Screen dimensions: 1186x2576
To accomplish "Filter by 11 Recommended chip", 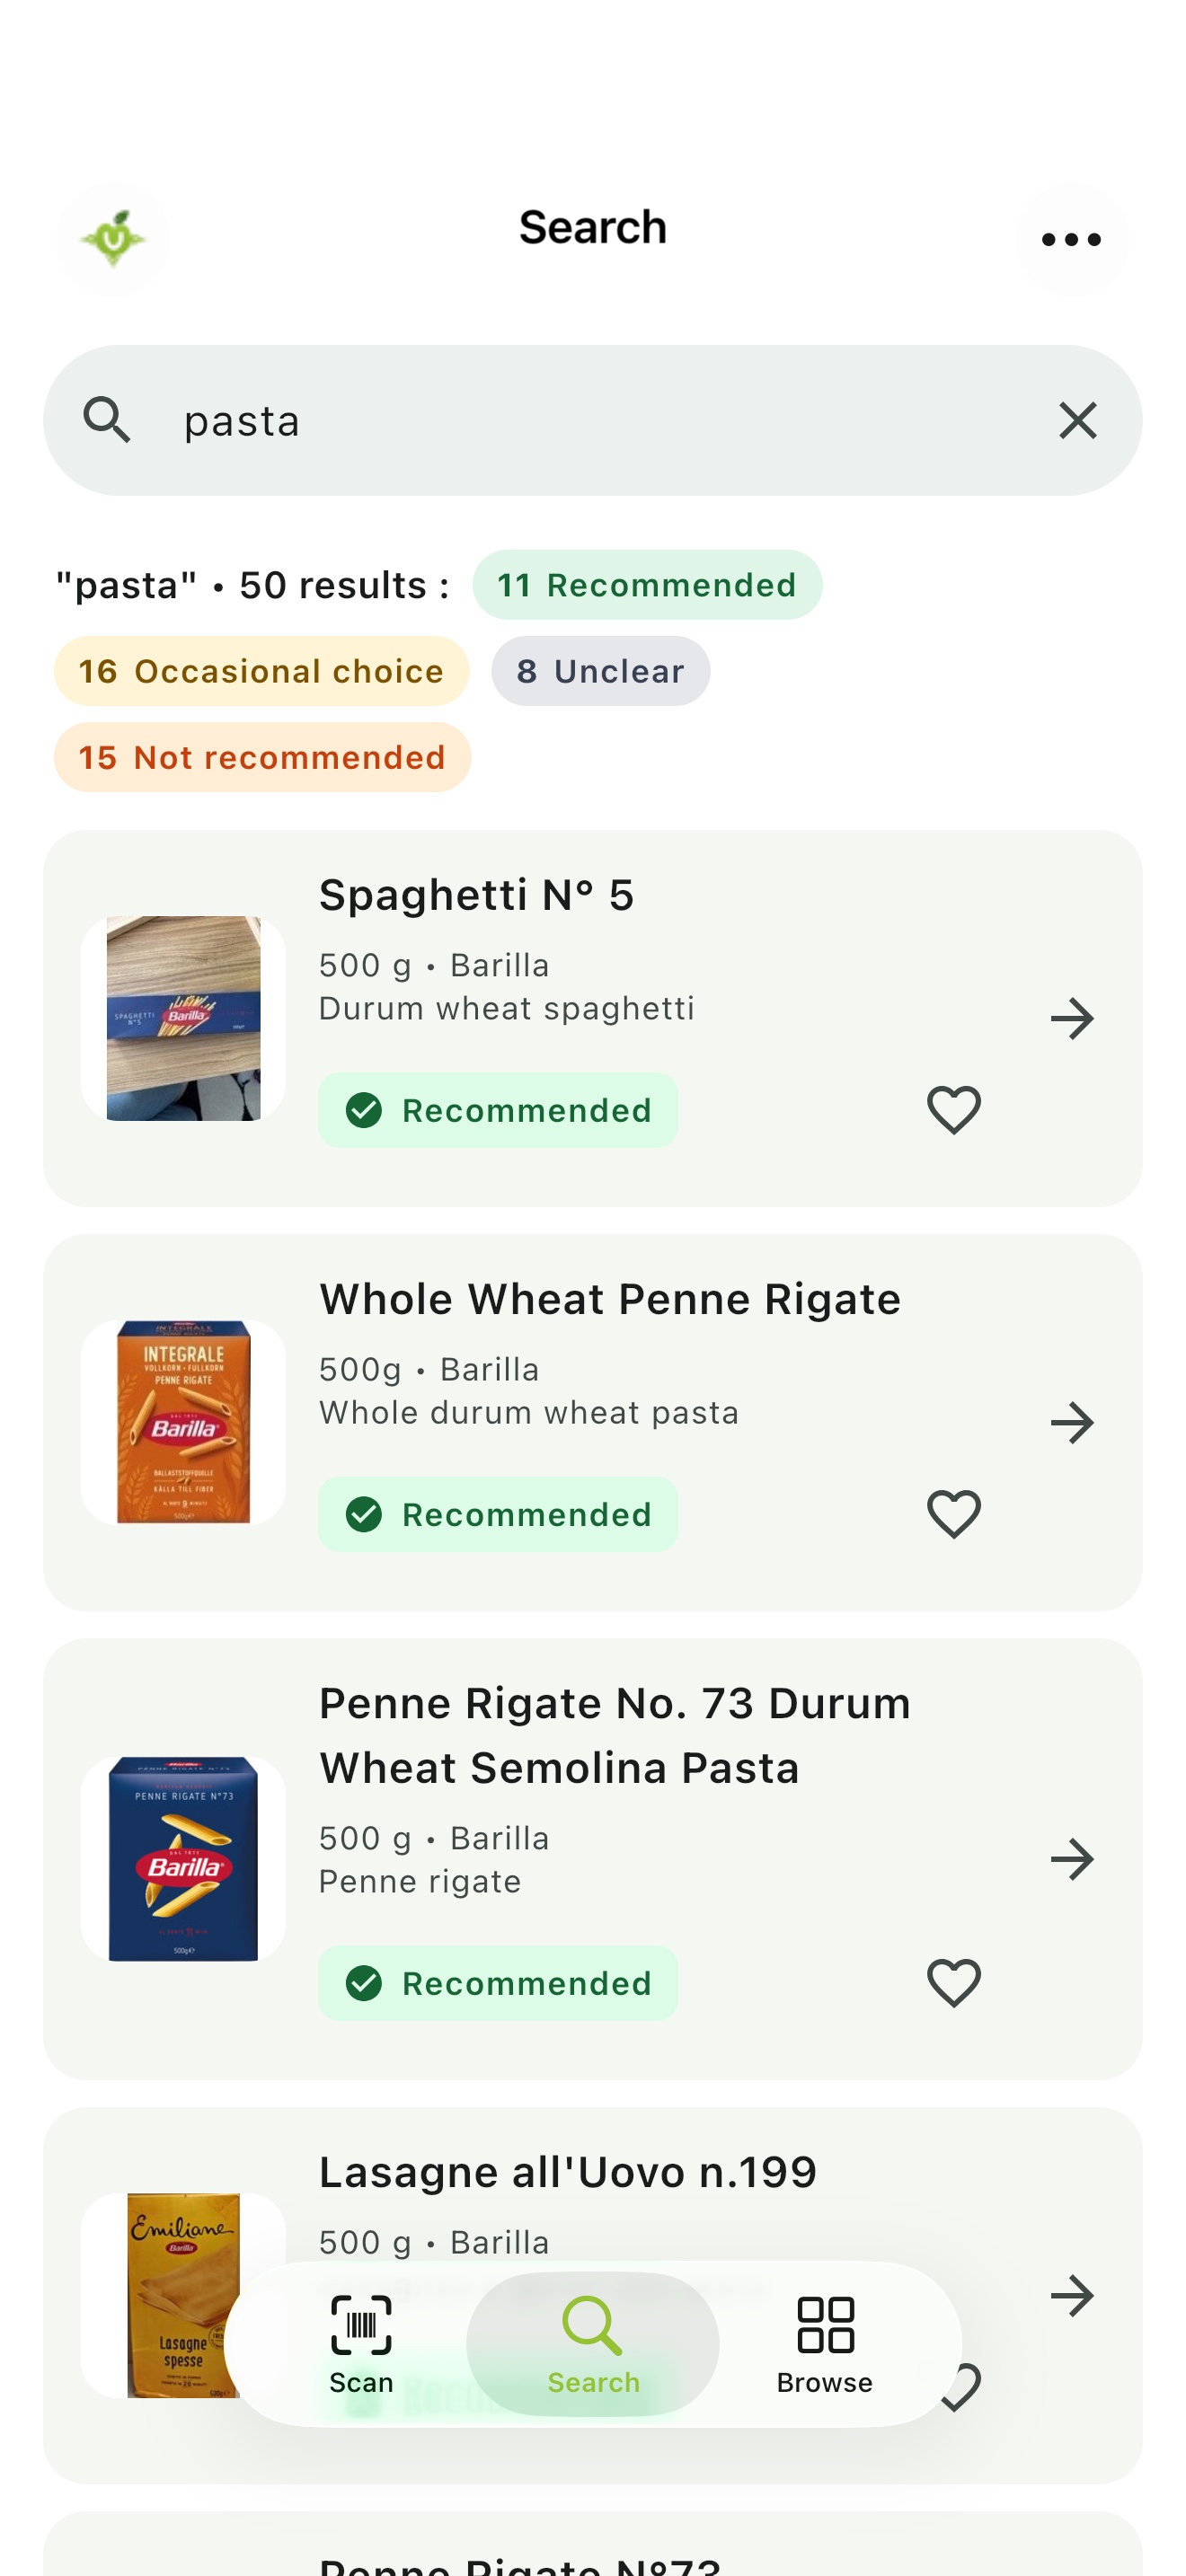I will point(647,585).
